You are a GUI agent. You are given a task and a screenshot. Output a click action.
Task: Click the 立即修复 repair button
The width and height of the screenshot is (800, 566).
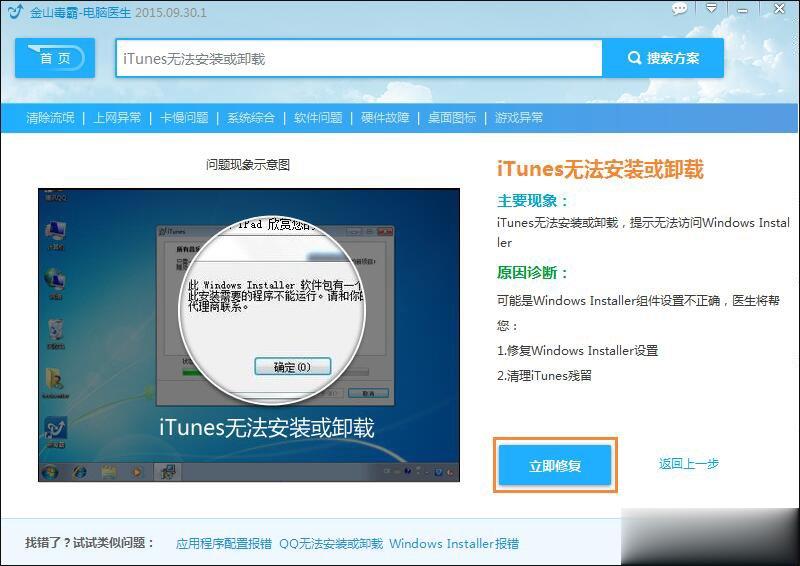(x=555, y=465)
